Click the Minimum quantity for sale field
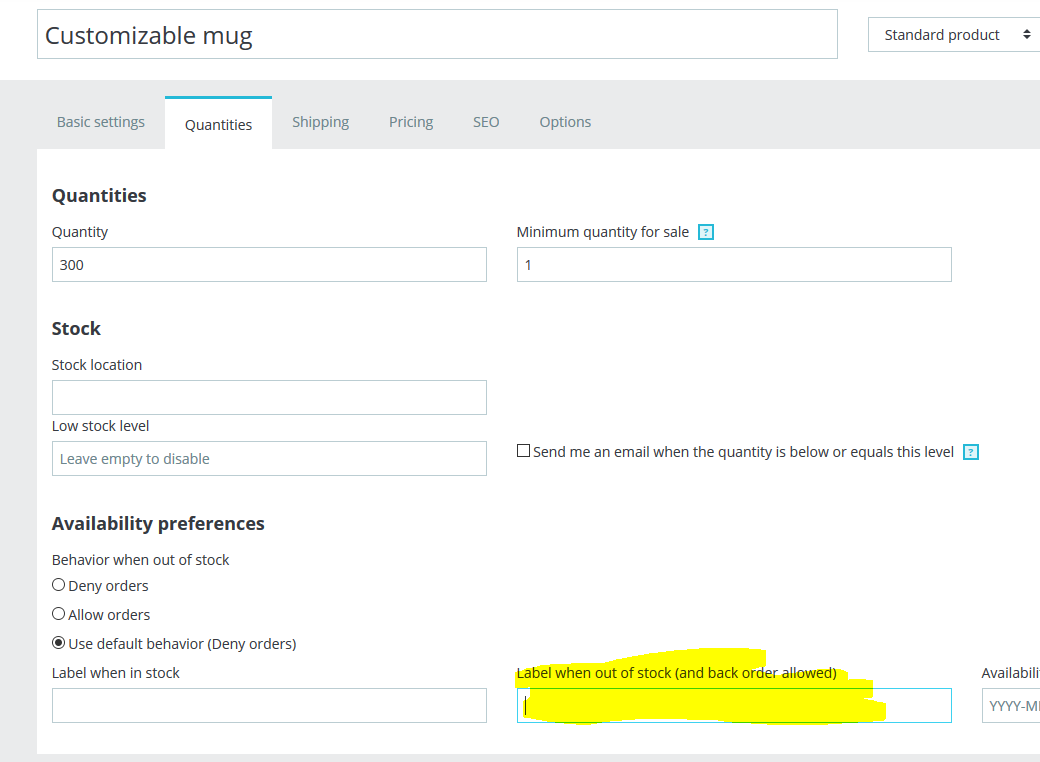Image resolution: width=1040 pixels, height=762 pixels. [734, 265]
